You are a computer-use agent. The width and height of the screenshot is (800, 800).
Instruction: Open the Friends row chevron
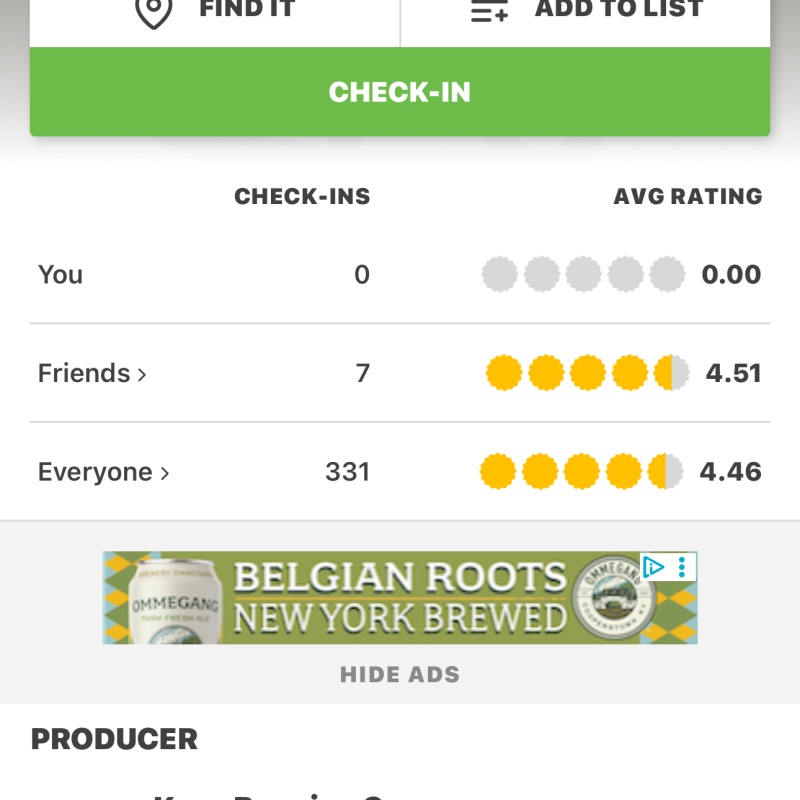(145, 374)
